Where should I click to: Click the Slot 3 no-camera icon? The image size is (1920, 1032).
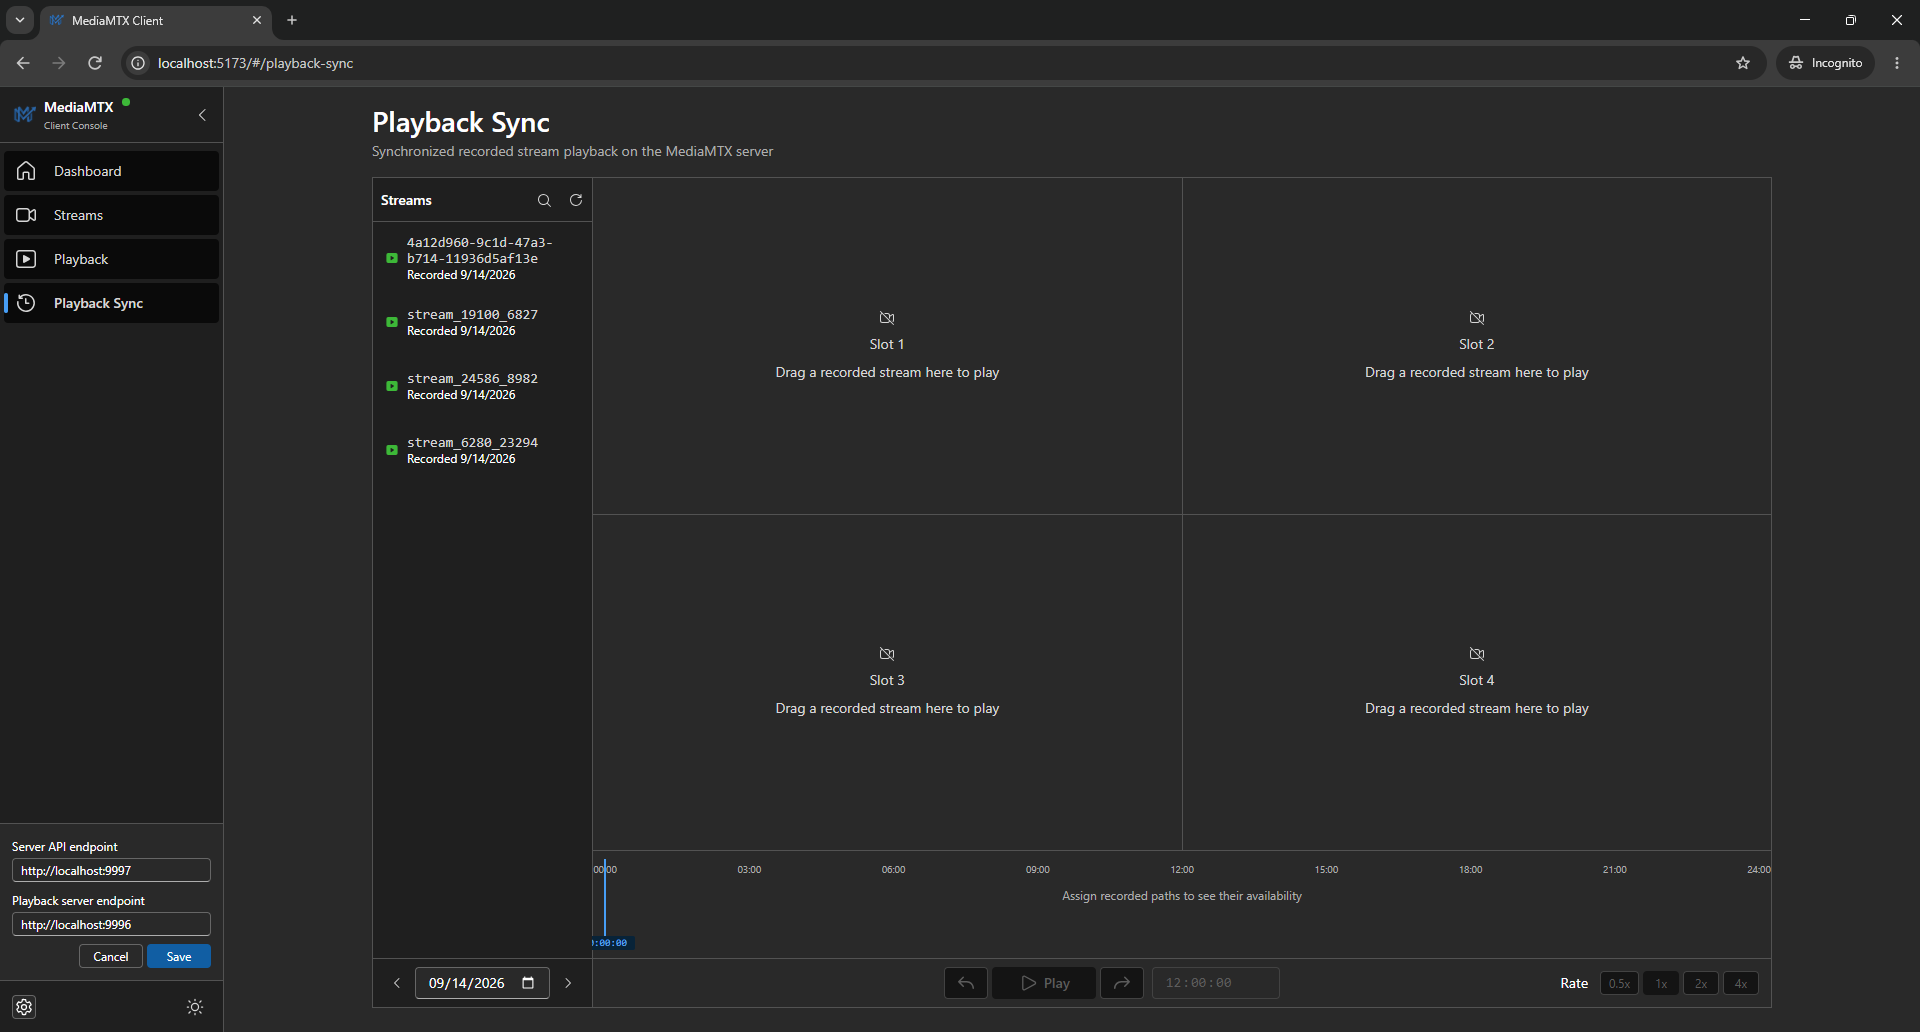point(887,654)
